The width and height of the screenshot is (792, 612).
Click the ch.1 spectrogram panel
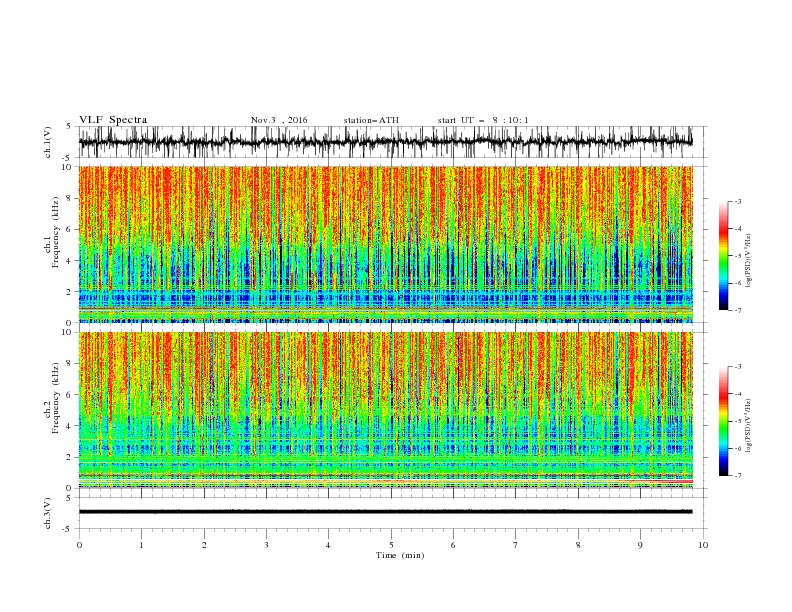(x=385, y=244)
